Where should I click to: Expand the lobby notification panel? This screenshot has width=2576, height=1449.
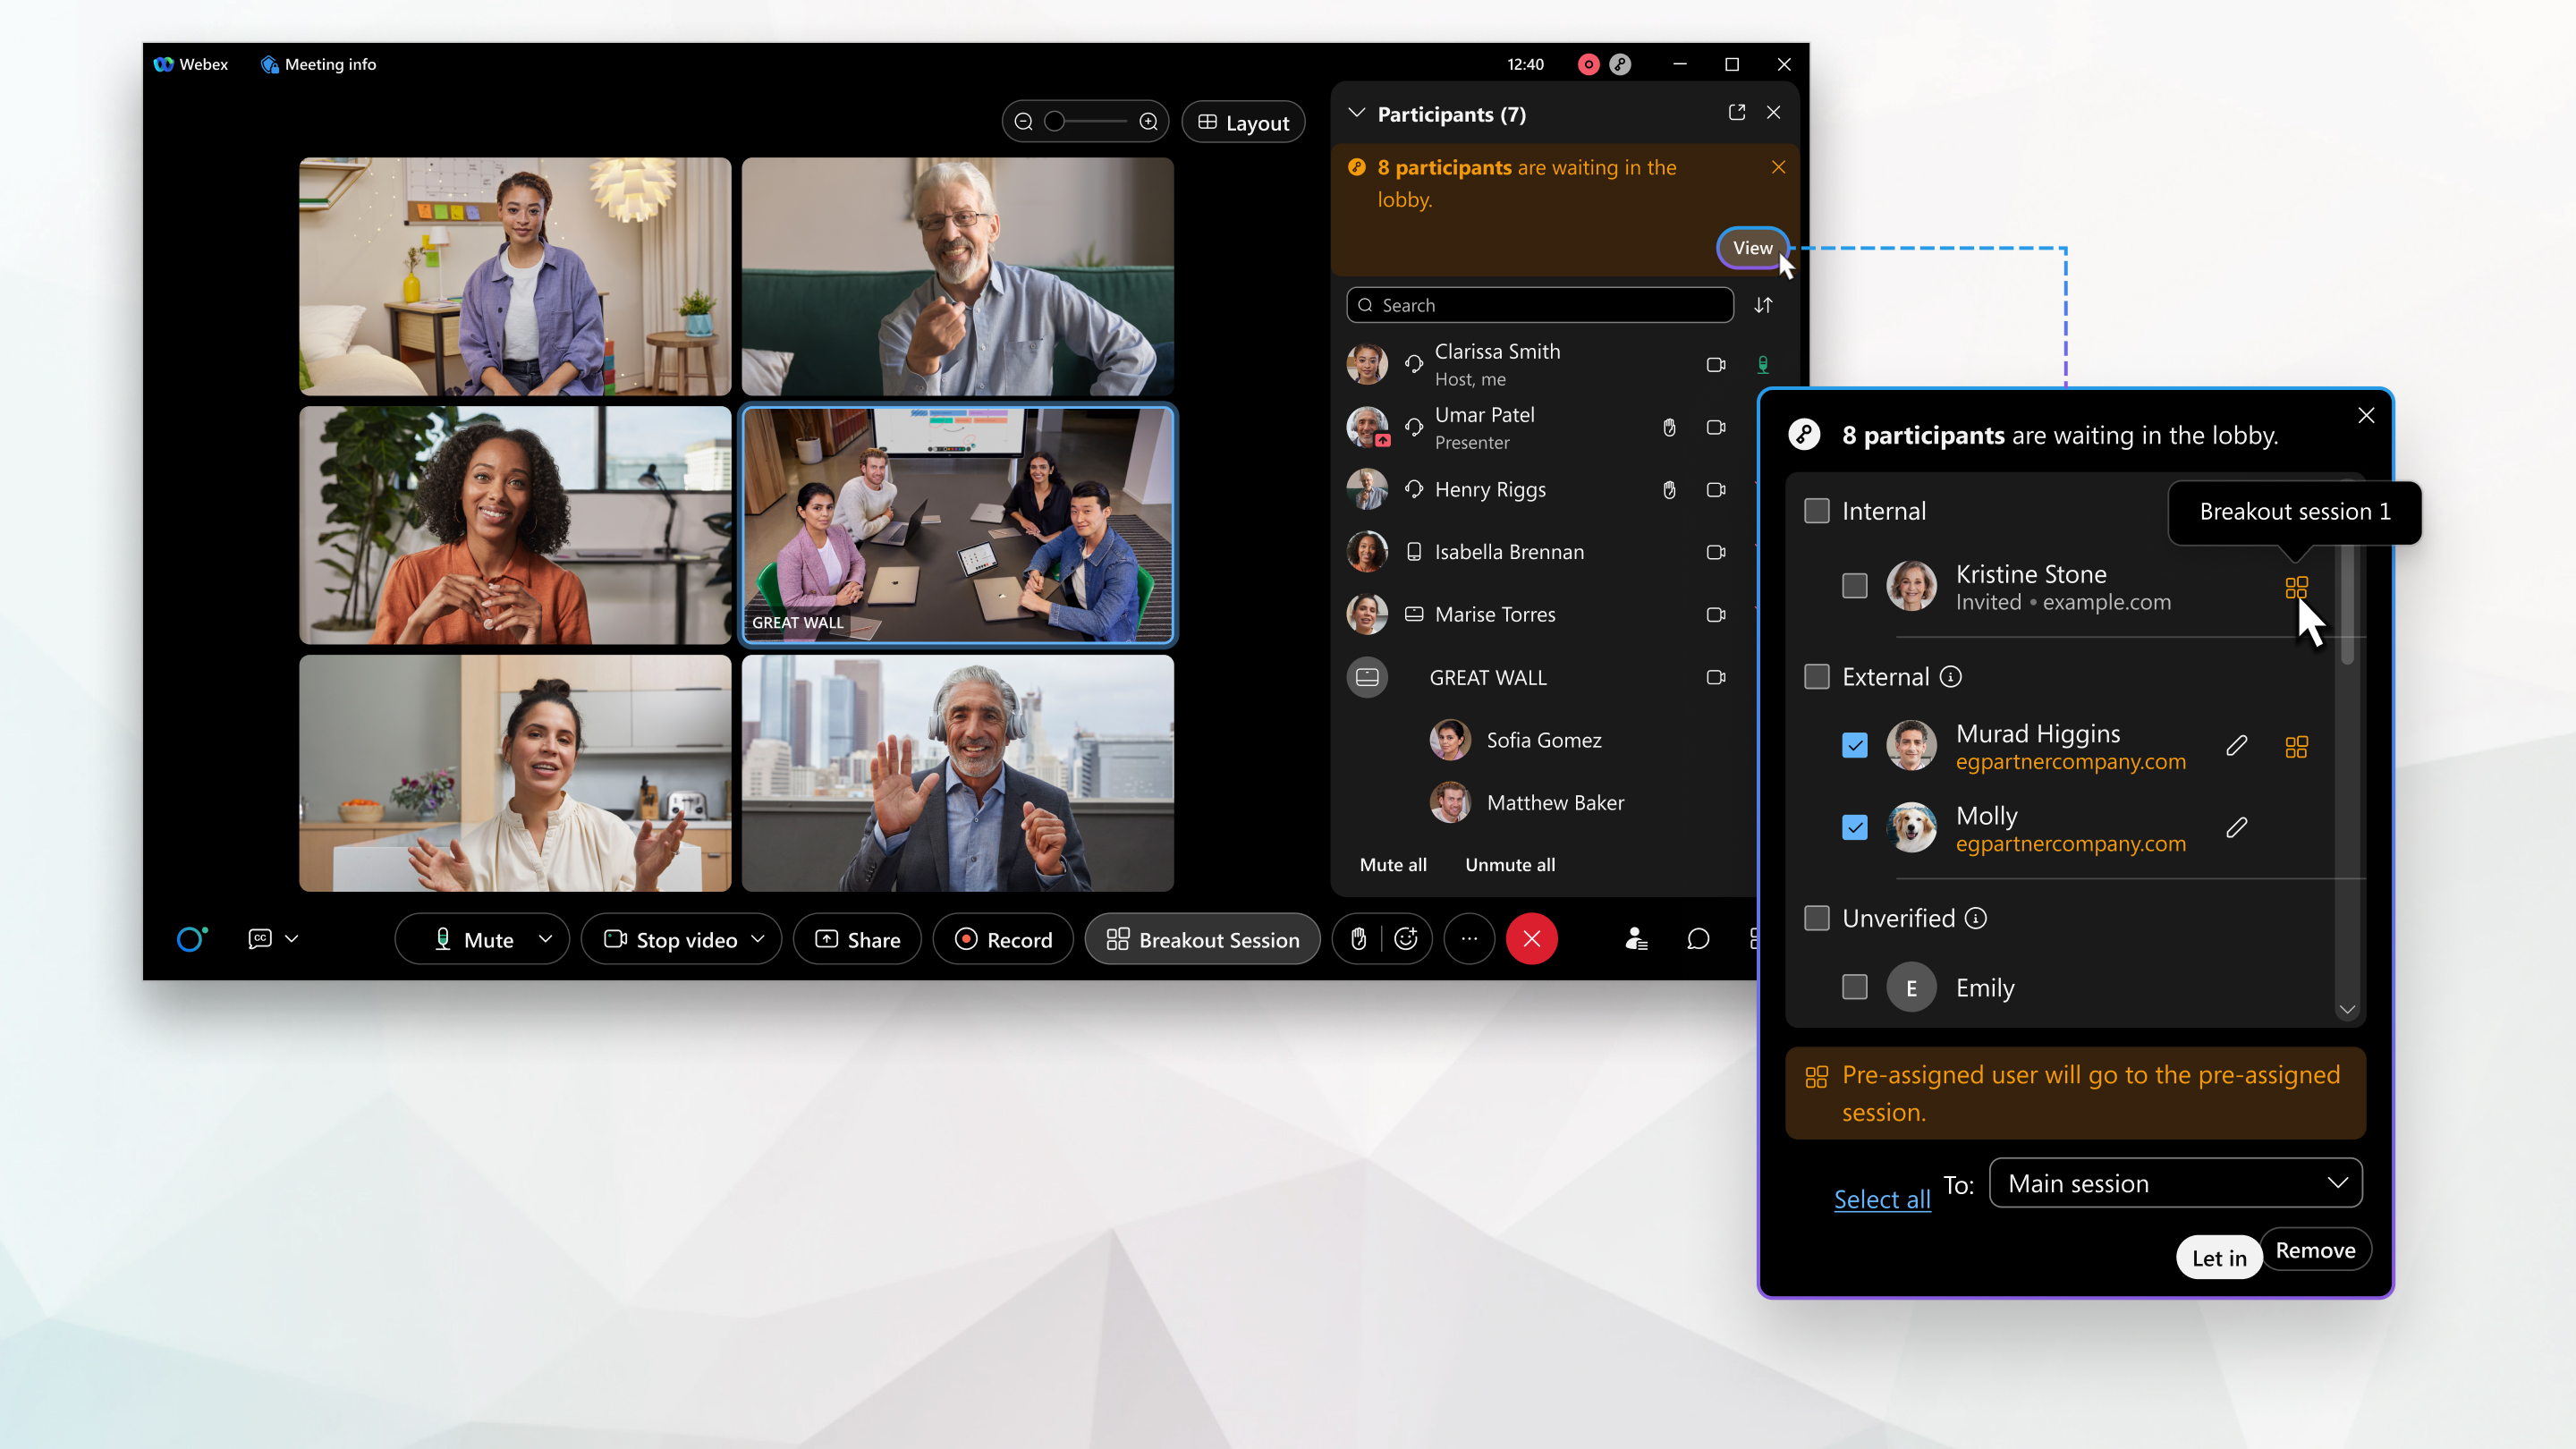click(1751, 248)
